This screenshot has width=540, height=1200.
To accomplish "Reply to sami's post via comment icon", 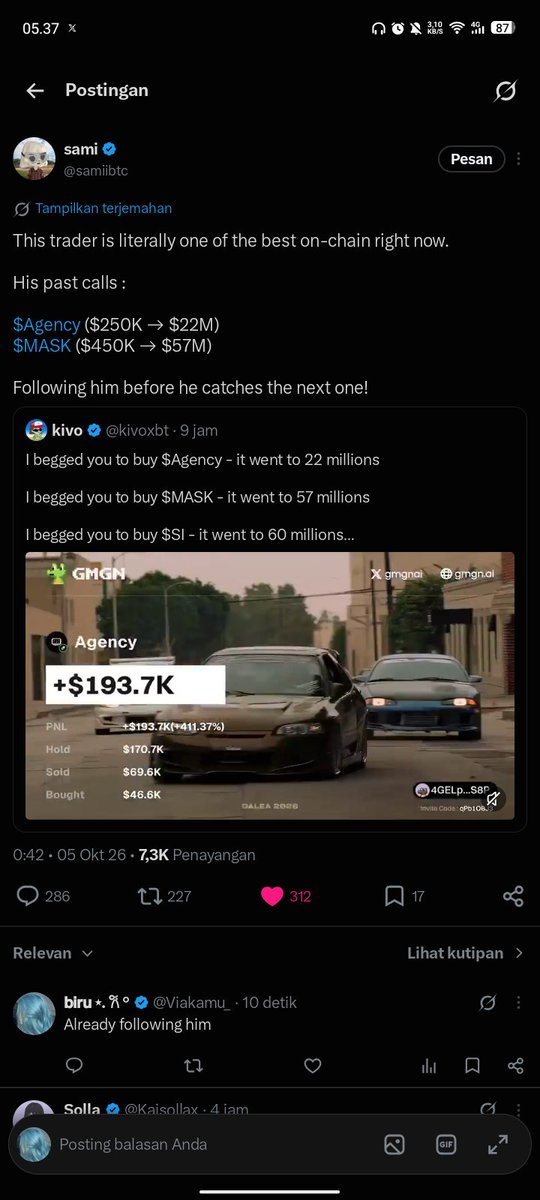I will point(28,896).
